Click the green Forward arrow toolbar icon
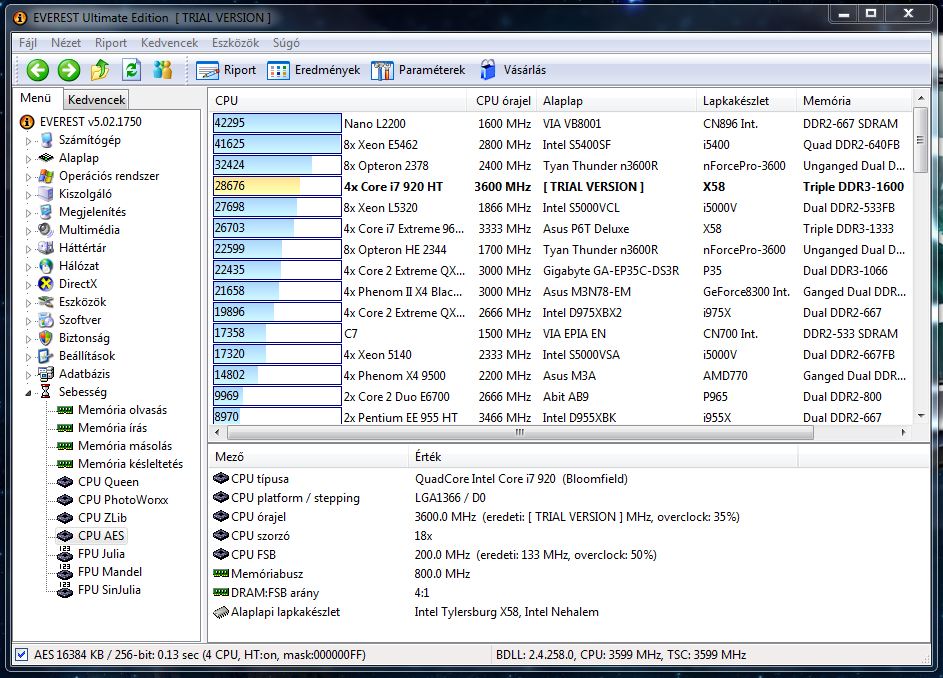The height and width of the screenshot is (678, 943). coord(69,70)
